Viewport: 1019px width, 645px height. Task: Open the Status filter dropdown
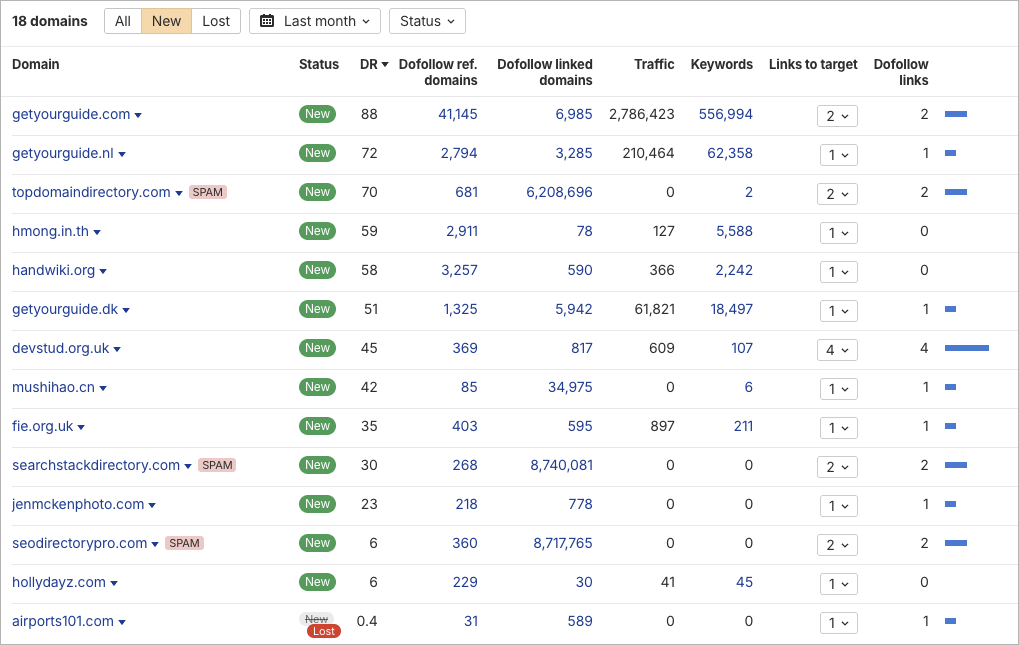(427, 20)
